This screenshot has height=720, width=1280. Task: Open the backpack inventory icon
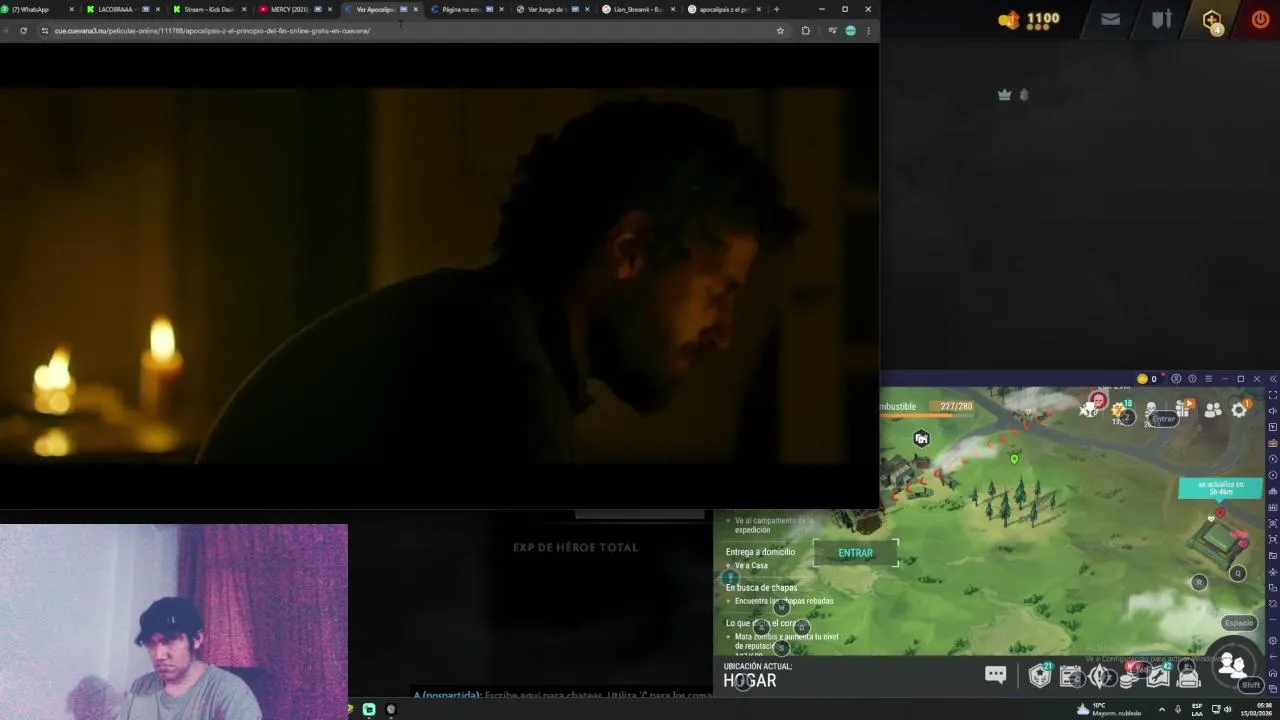click(1188, 677)
